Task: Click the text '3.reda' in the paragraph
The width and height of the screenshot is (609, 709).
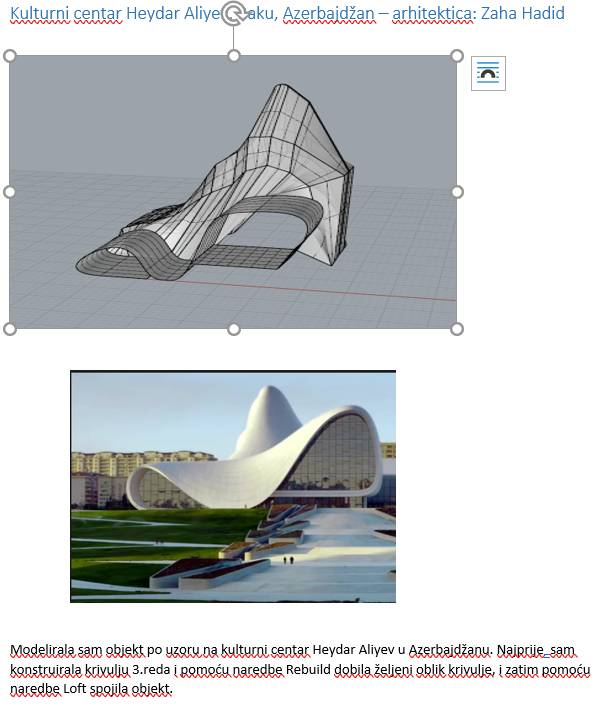Action: pyautogui.click(x=151, y=669)
